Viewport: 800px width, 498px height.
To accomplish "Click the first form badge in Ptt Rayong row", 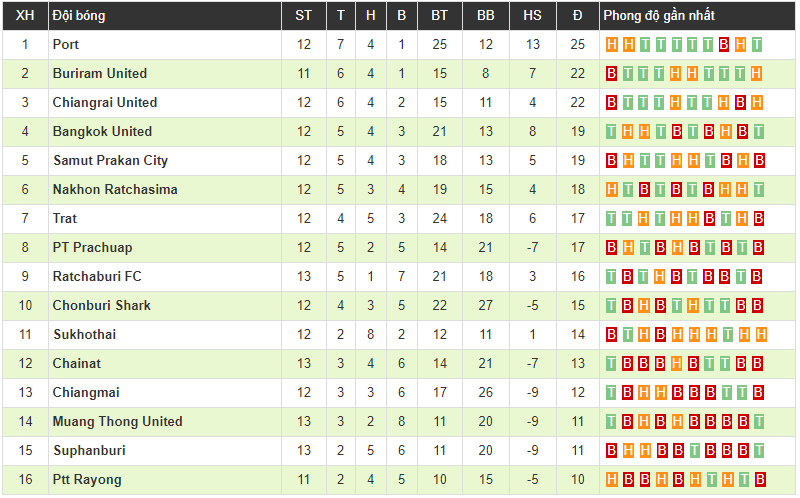I will point(612,480).
